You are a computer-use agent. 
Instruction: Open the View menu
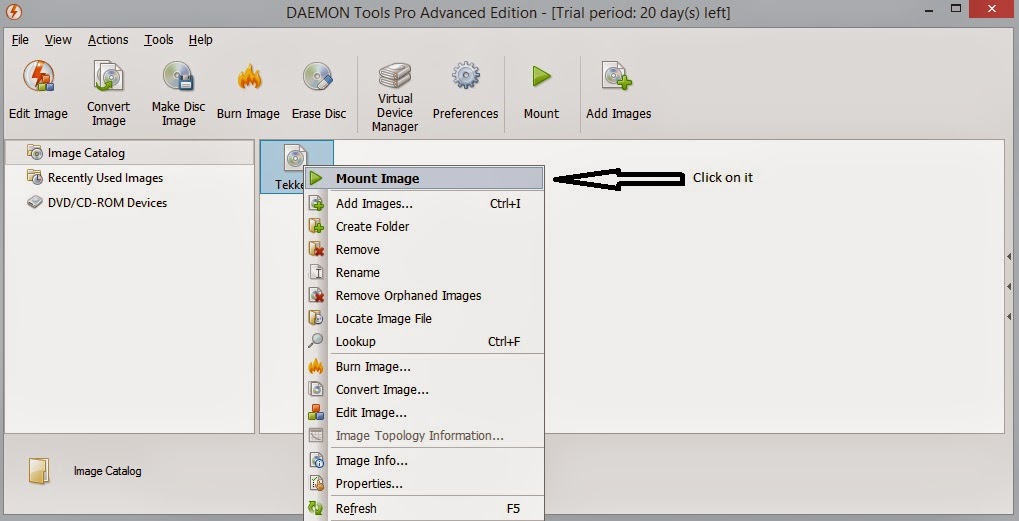(x=58, y=40)
